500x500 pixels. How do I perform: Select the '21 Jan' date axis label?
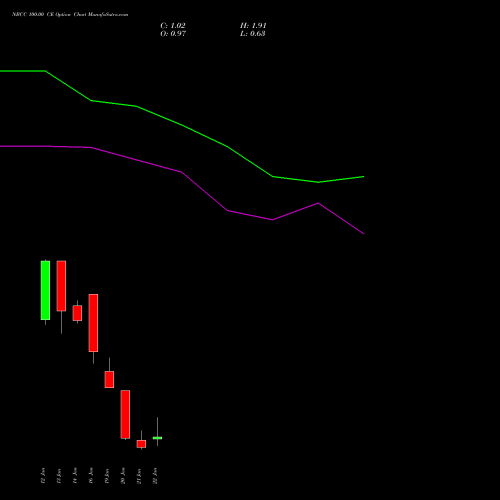139,476
